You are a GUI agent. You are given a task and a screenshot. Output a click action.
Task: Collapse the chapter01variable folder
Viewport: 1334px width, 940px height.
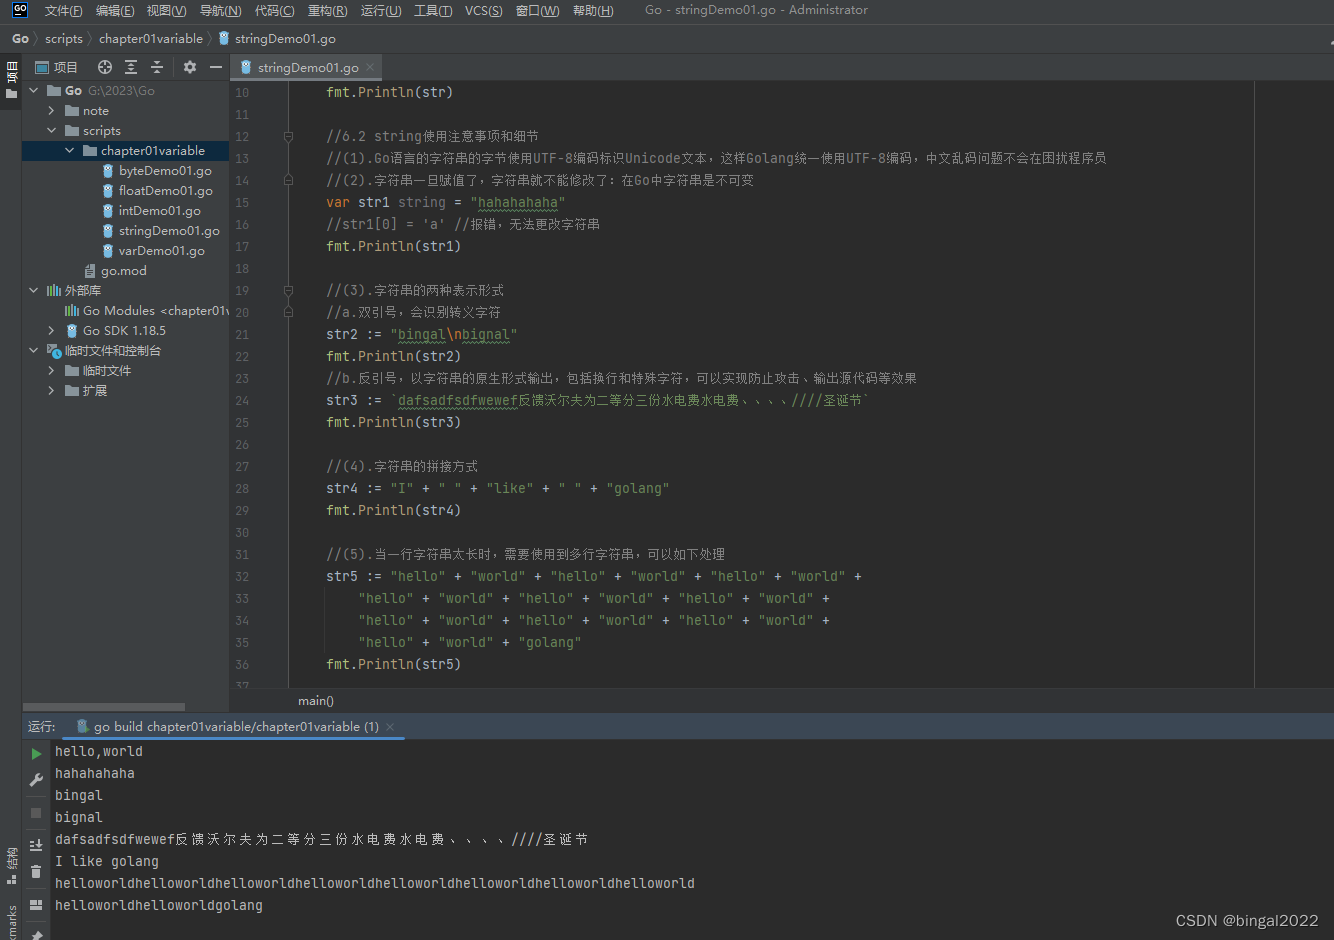[70, 151]
